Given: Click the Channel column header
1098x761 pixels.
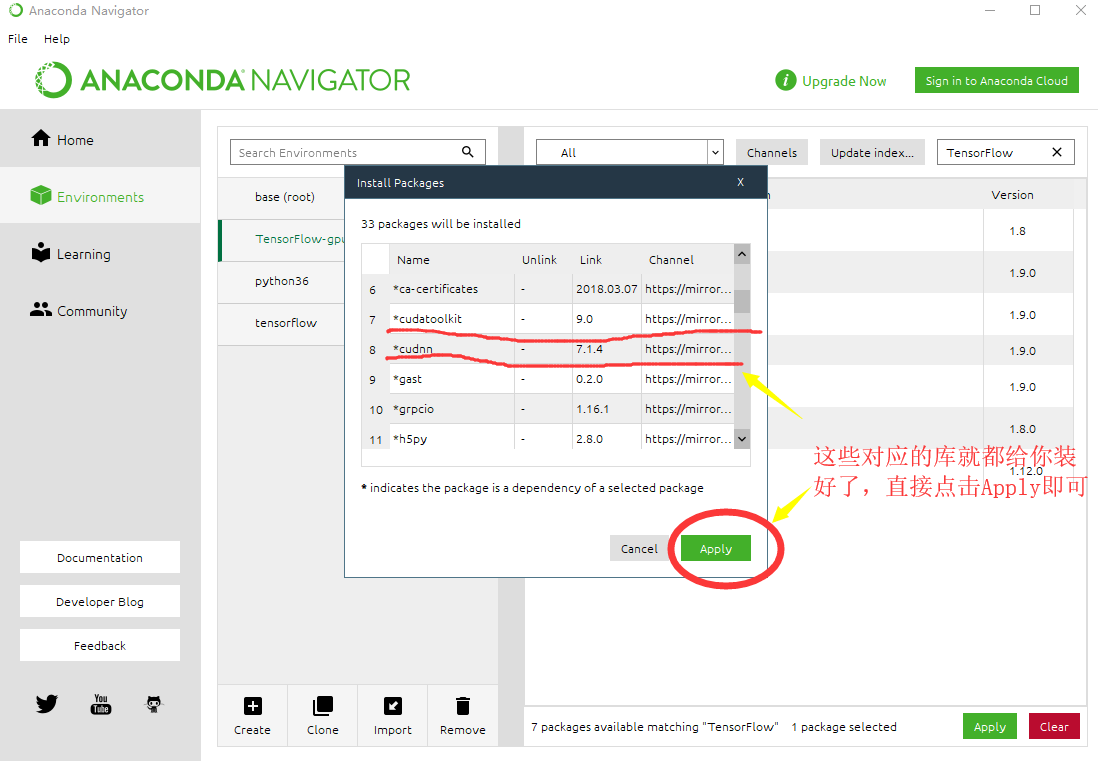Looking at the screenshot, I should click(x=671, y=260).
